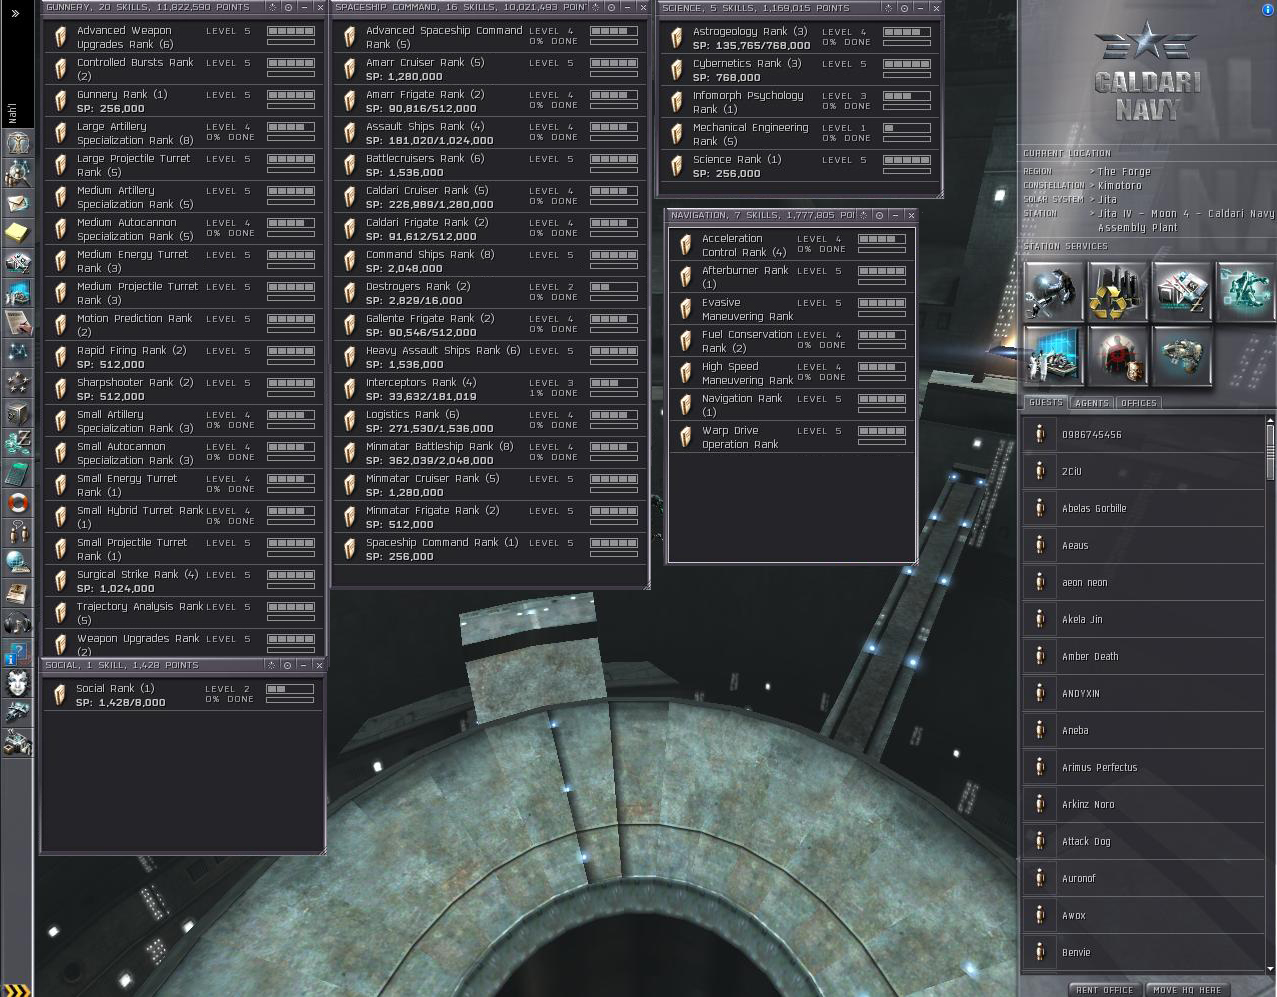The image size is (1277, 997).
Task: Switch to the Guests tab
Action: pos(1045,403)
